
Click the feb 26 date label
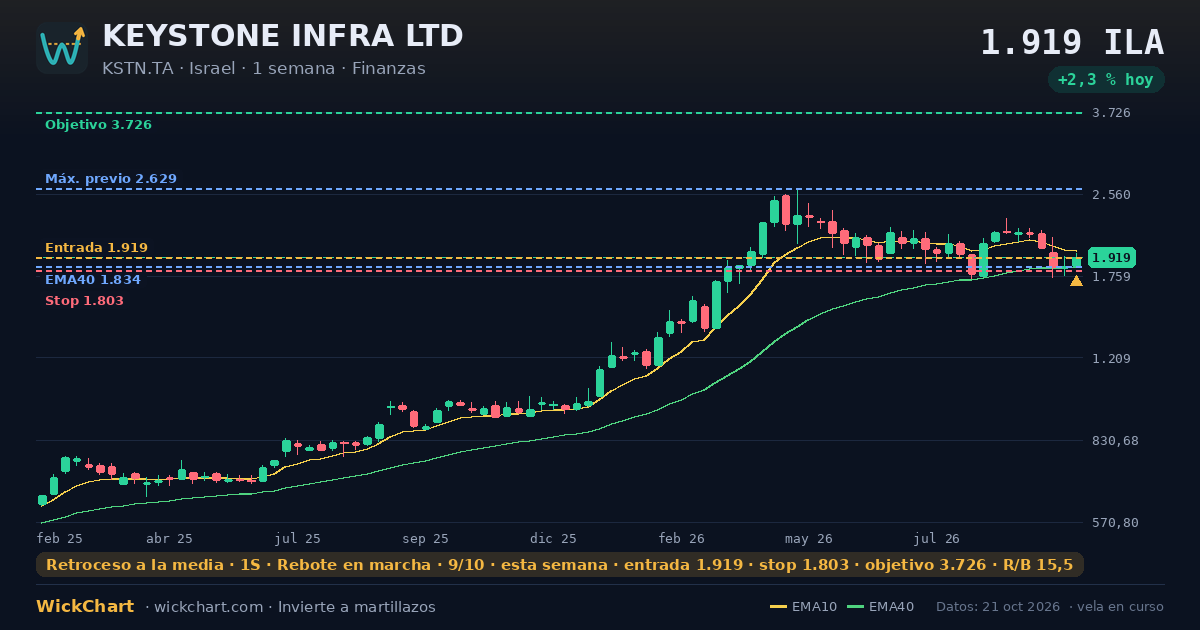coord(682,538)
